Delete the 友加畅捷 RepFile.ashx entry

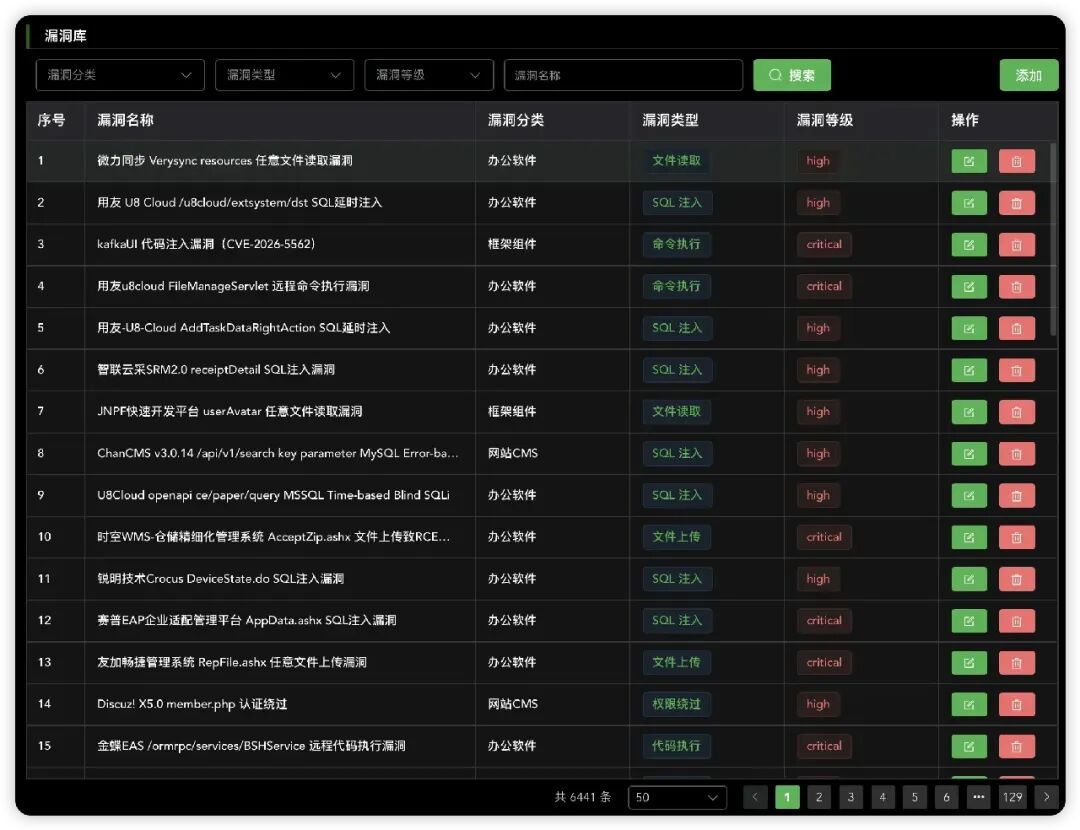pos(1016,663)
